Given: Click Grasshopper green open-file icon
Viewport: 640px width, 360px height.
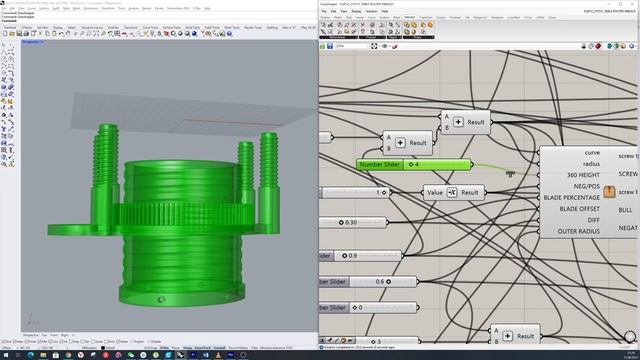Looking at the screenshot, I should [x=322, y=46].
